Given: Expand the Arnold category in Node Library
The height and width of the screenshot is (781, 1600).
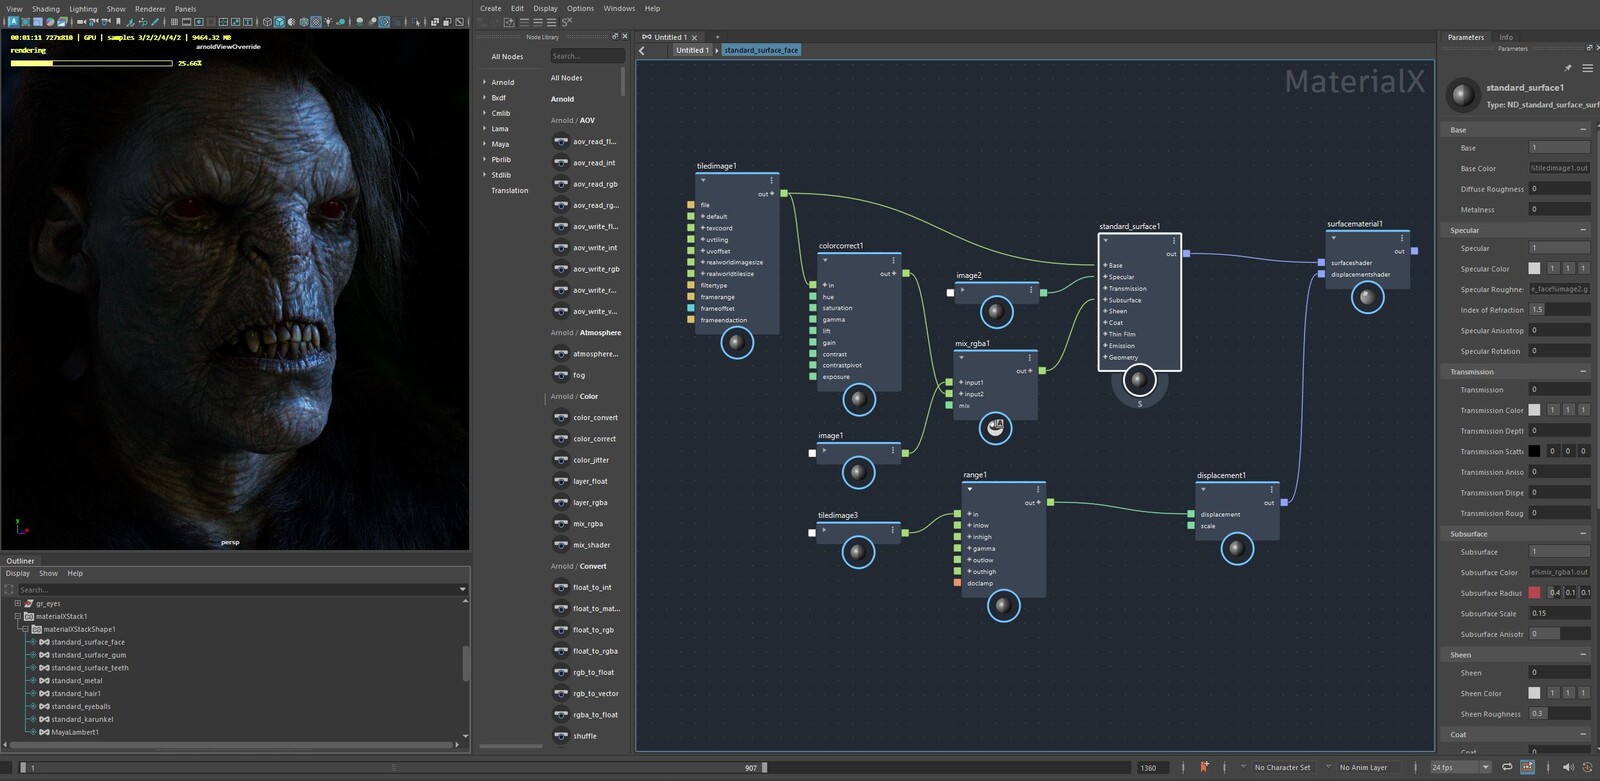Looking at the screenshot, I should (x=485, y=83).
